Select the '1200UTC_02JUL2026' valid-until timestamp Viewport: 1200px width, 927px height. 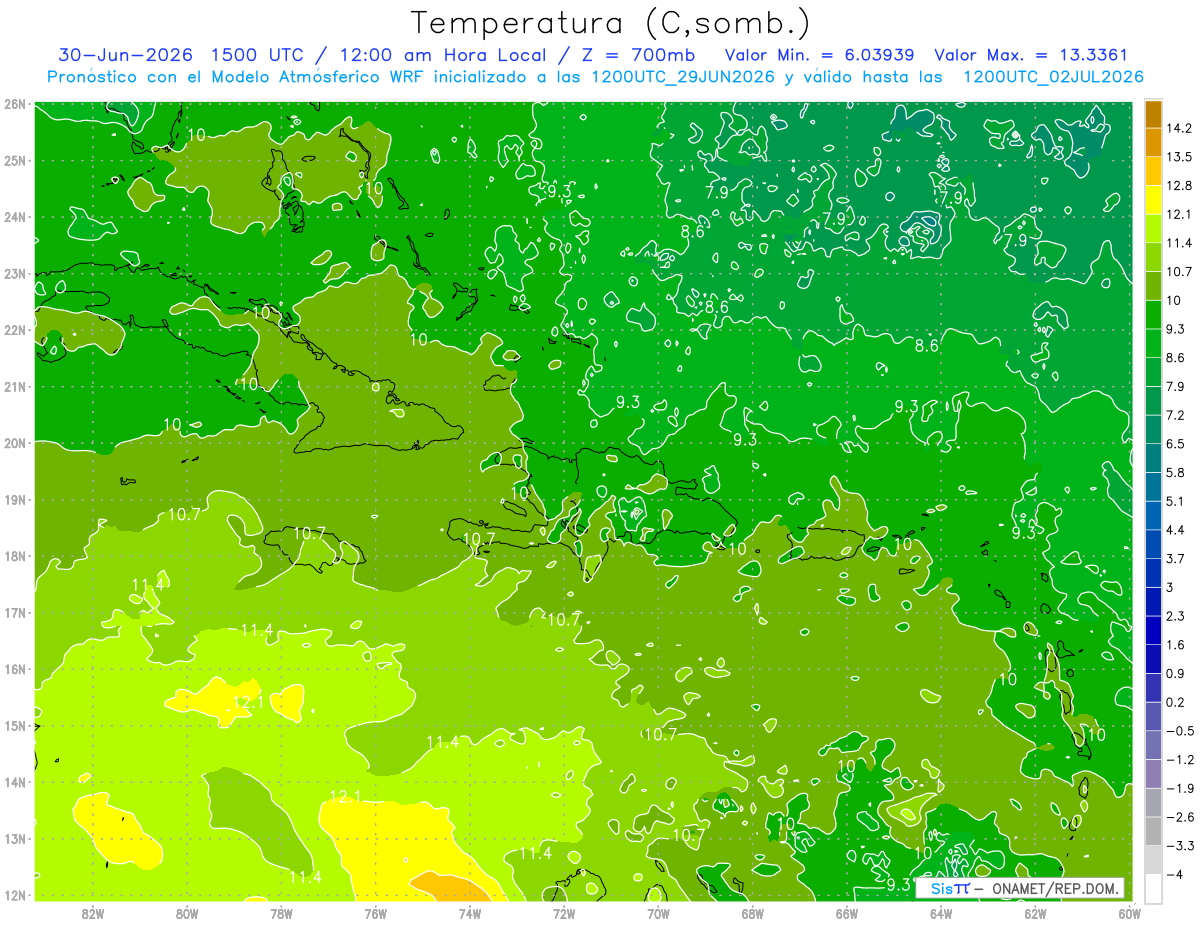click(x=1053, y=76)
